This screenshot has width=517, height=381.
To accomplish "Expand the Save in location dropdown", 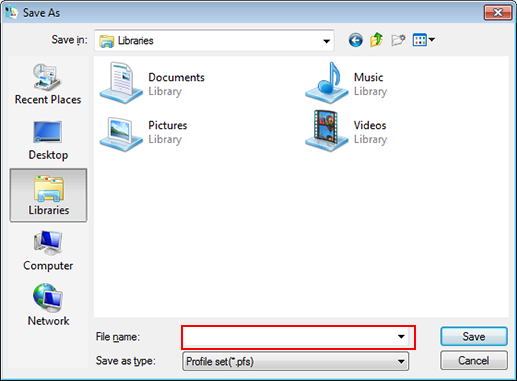I will coord(326,41).
